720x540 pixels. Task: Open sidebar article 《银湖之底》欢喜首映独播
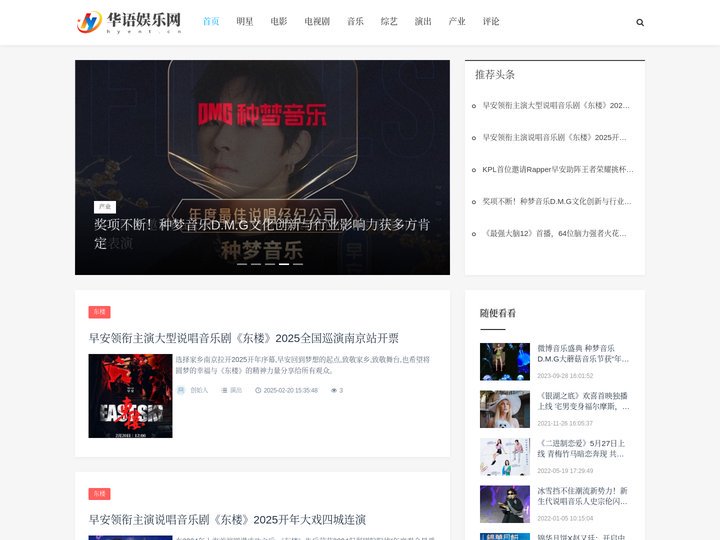584,401
